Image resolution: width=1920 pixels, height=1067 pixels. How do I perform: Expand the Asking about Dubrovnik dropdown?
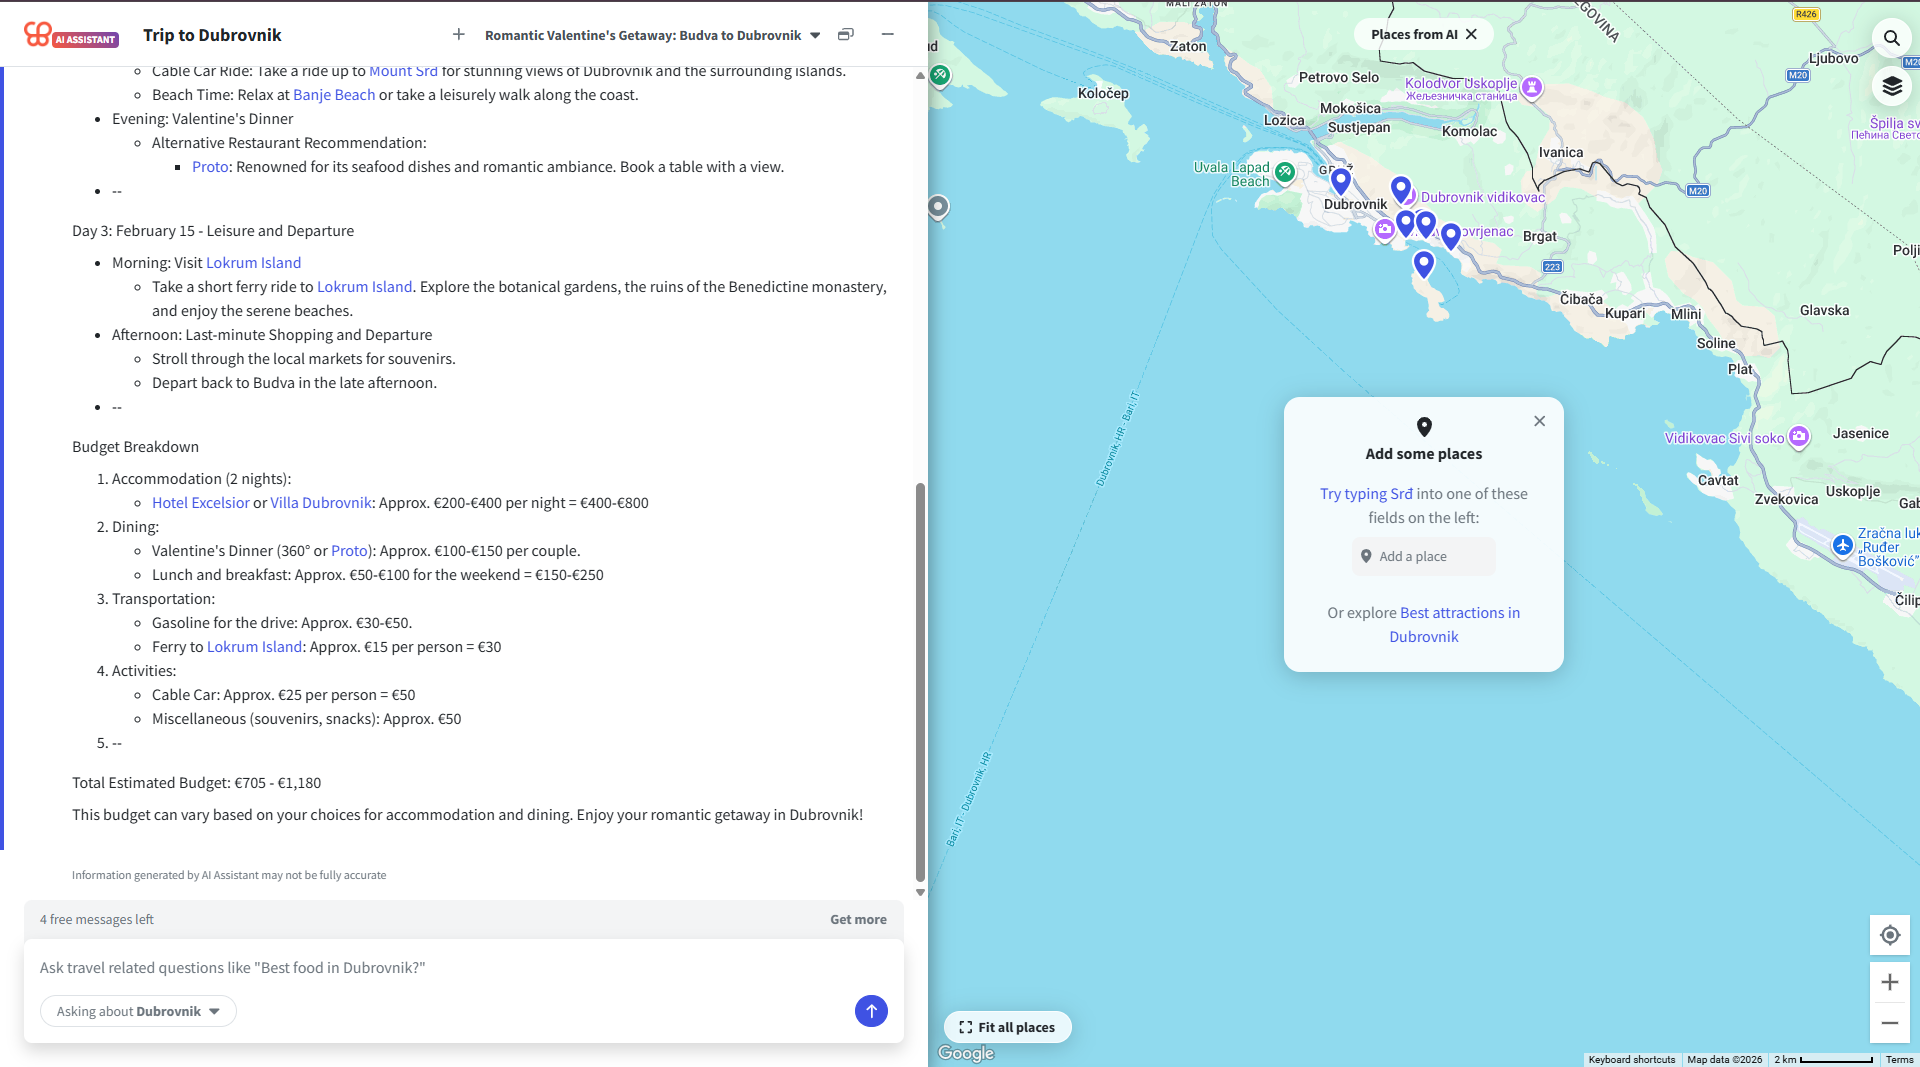pyautogui.click(x=138, y=1011)
